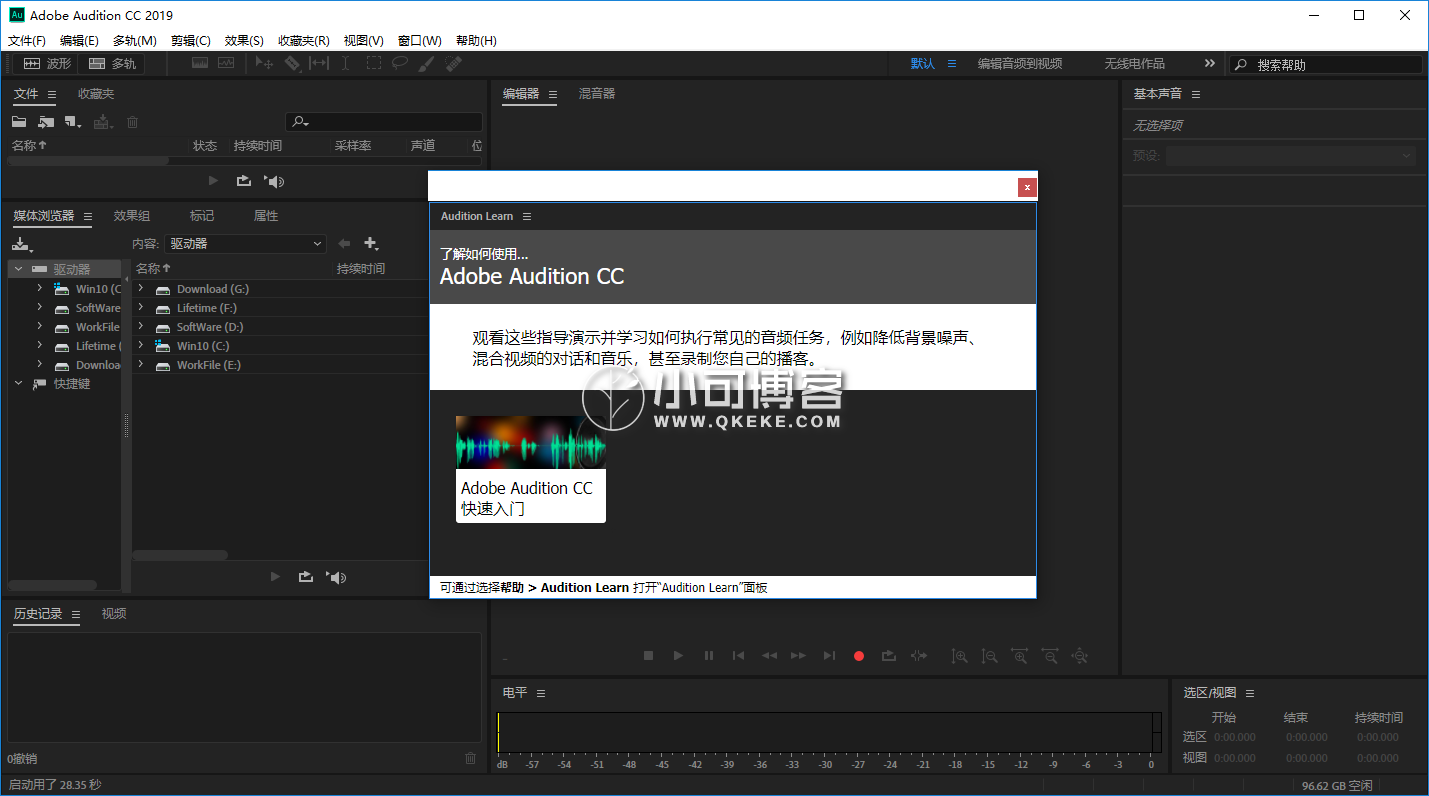
Task: Open the Audition Learn panel menu icon
Action: pyautogui.click(x=527, y=217)
